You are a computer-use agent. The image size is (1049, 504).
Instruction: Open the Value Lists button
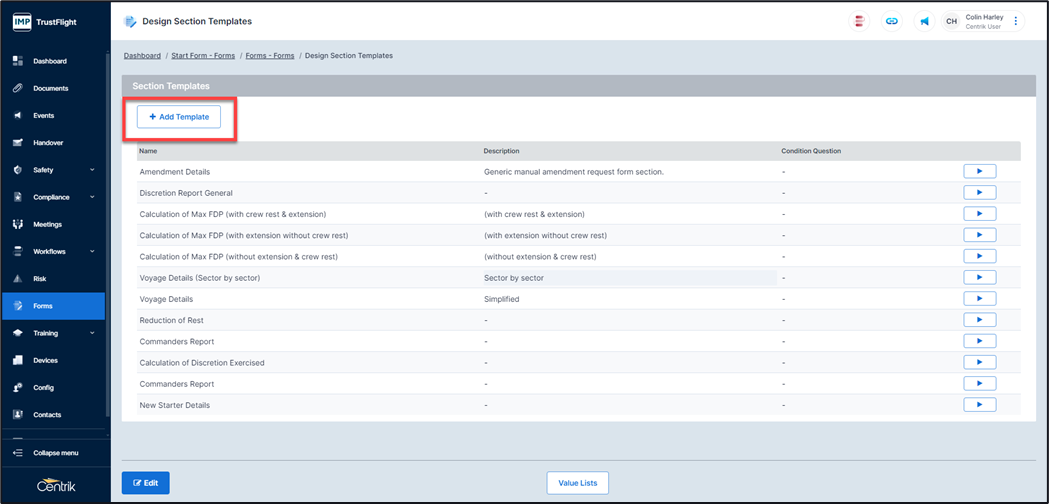click(x=578, y=483)
